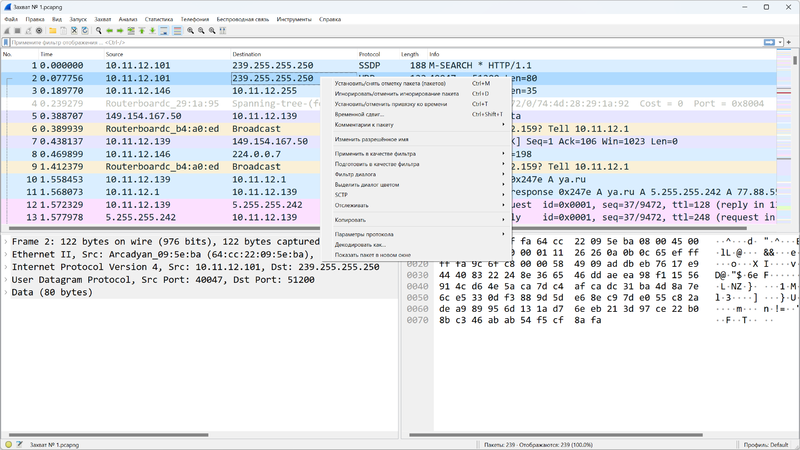This screenshot has width=800, height=450.
Task: Sort by the Time column header
Action: tap(71, 54)
